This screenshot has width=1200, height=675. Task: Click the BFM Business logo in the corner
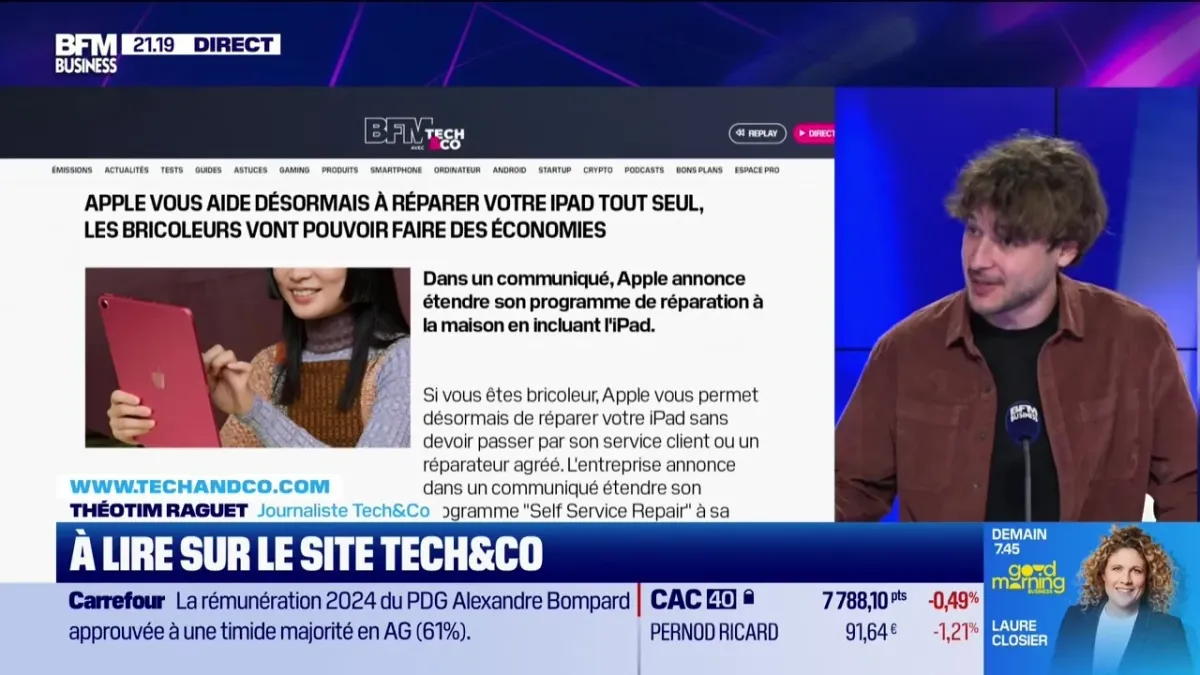coord(86,53)
